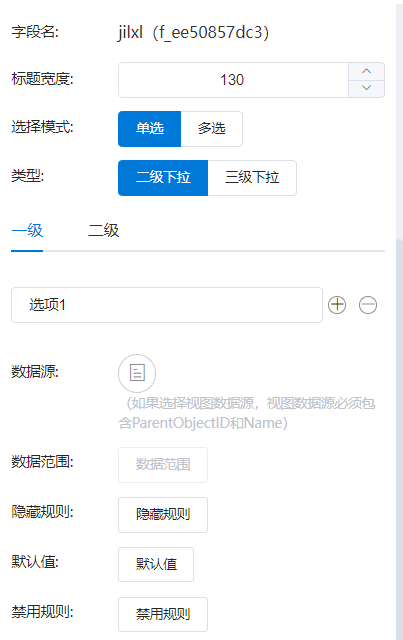Choose 三级下拉 type
This screenshot has height=640, width=403.
click(252, 178)
